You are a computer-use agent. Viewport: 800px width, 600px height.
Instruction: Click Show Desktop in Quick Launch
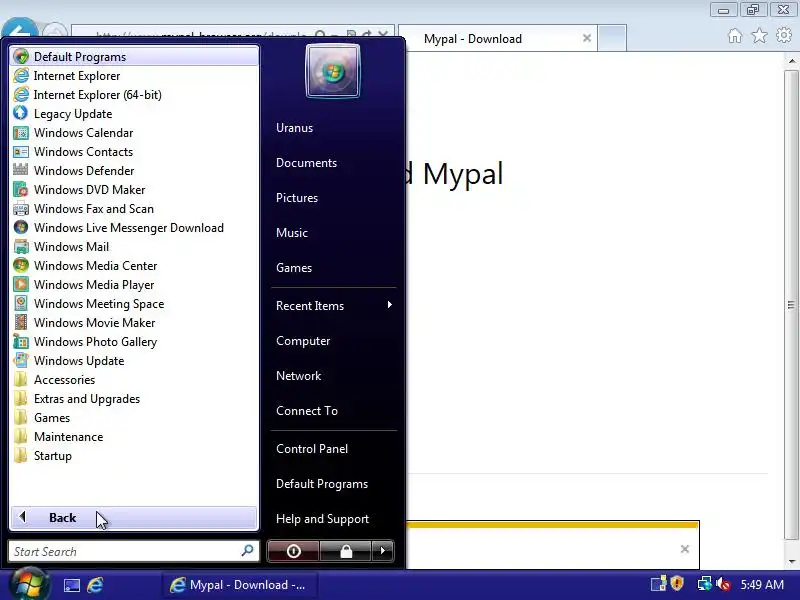pyautogui.click(x=71, y=585)
